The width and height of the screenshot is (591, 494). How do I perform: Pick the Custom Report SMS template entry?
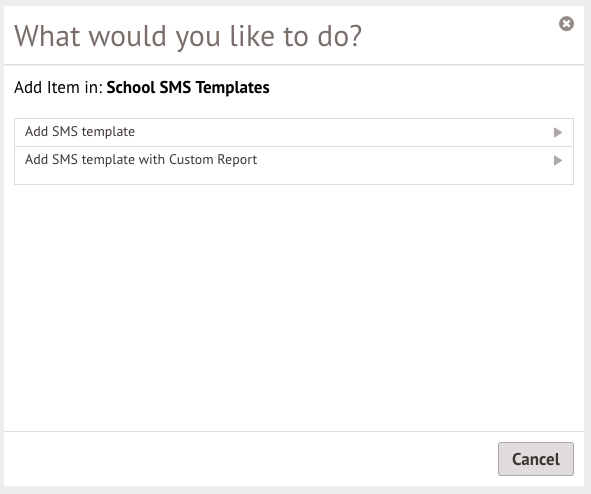click(294, 165)
